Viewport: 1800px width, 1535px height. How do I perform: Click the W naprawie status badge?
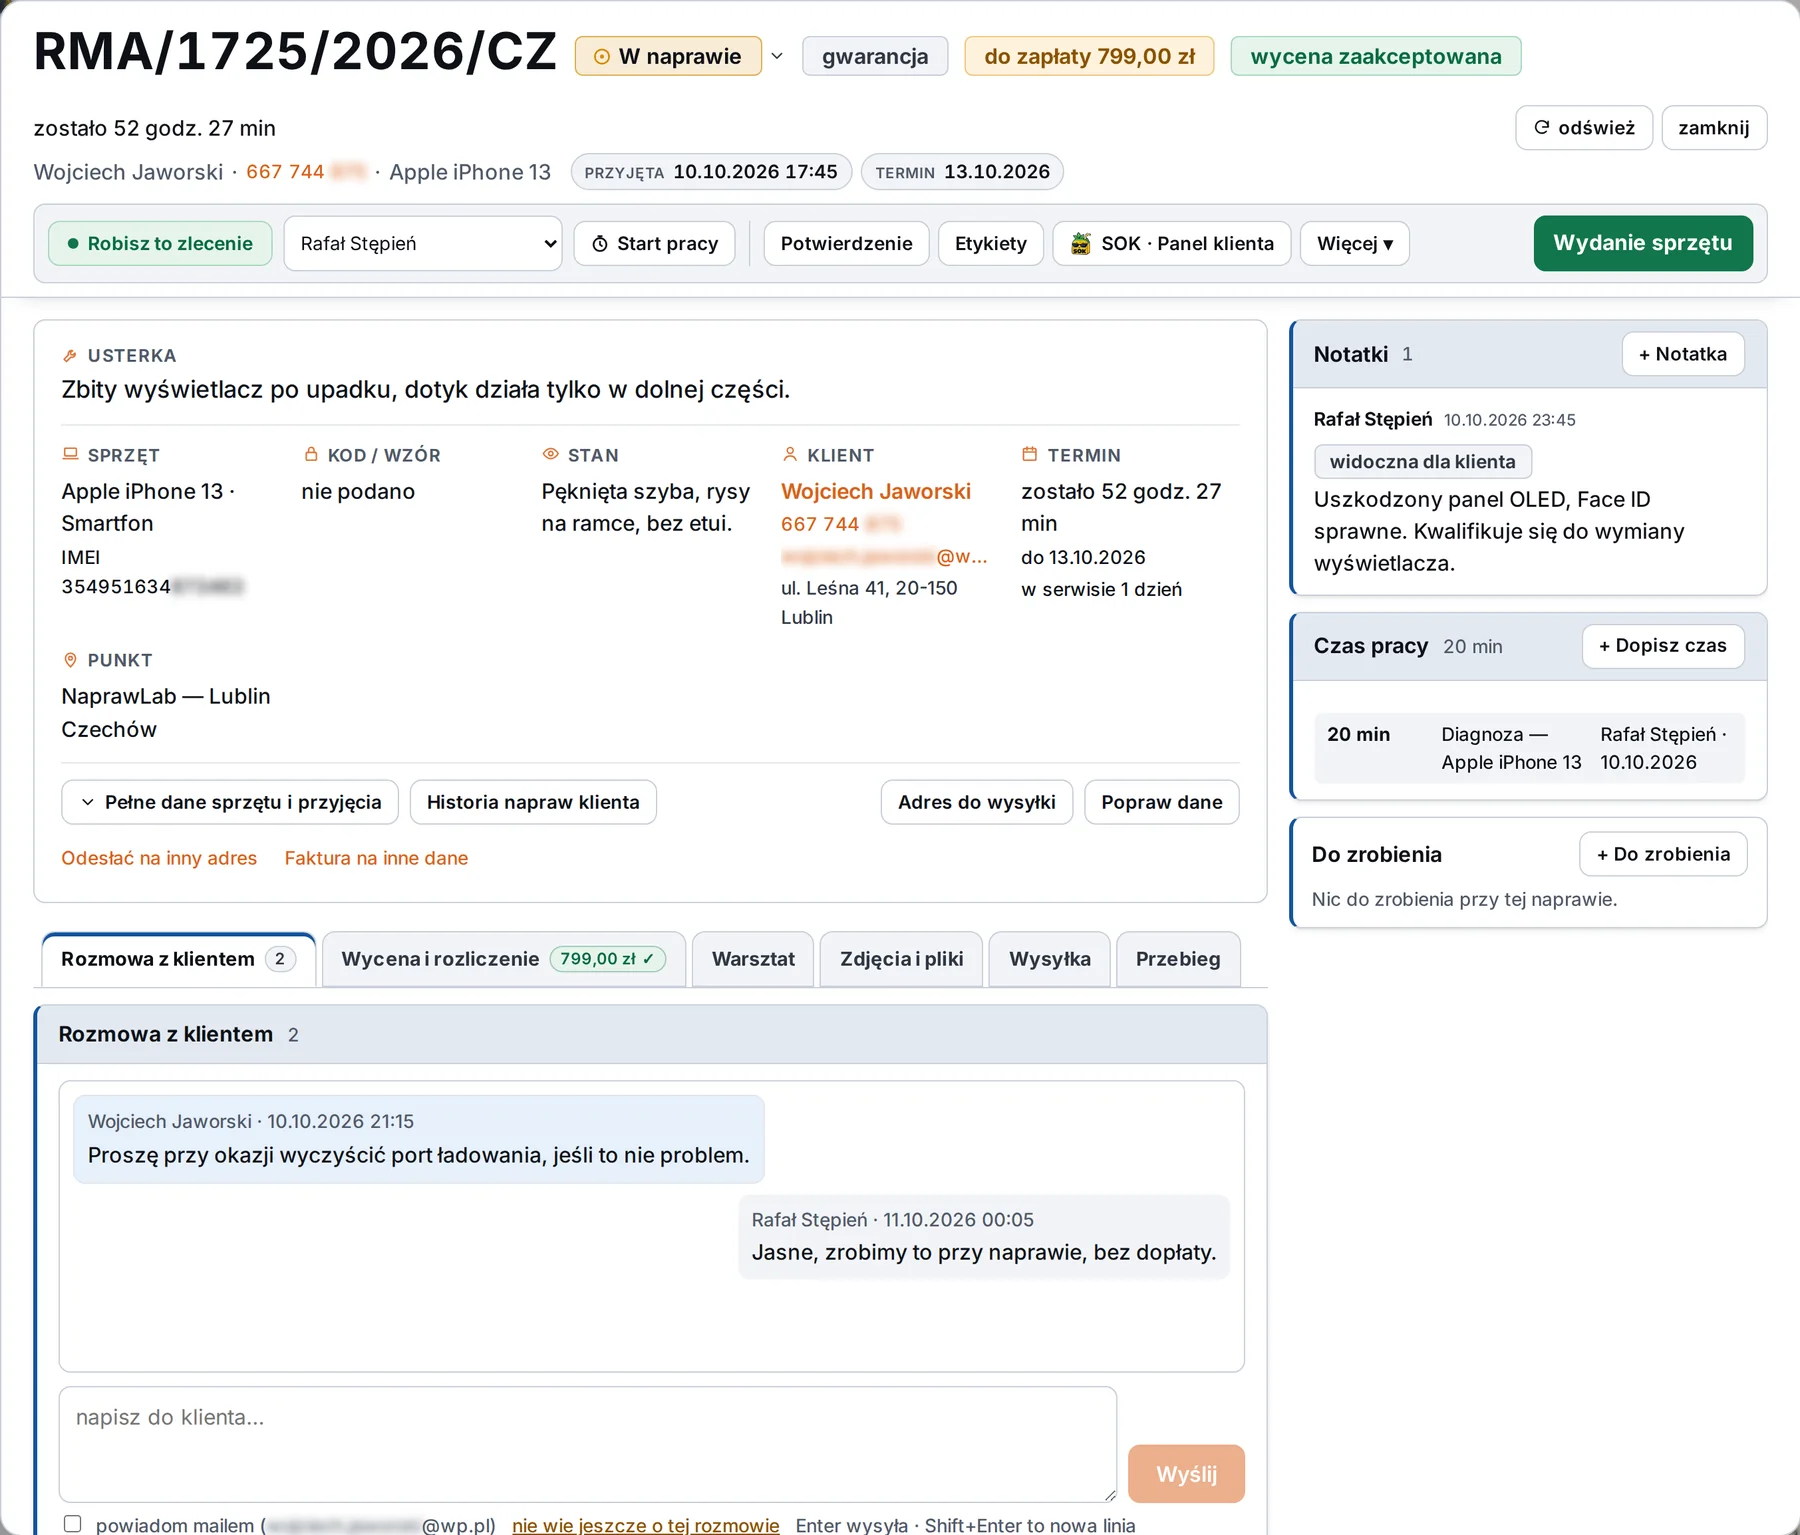[x=668, y=56]
